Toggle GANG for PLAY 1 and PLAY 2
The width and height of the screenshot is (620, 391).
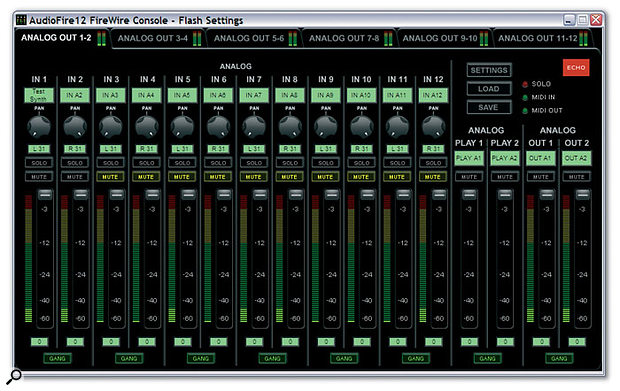point(487,359)
